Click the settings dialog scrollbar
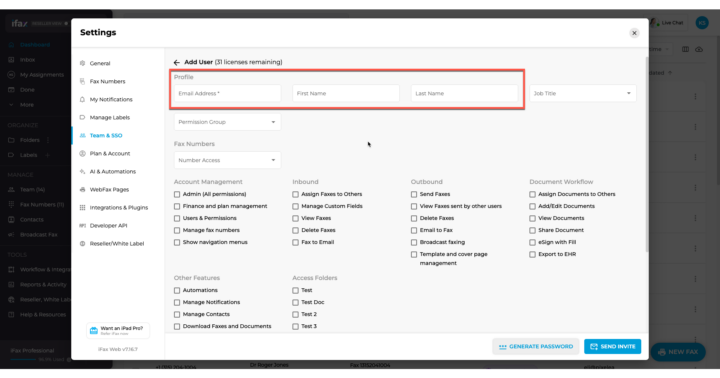 (647, 154)
